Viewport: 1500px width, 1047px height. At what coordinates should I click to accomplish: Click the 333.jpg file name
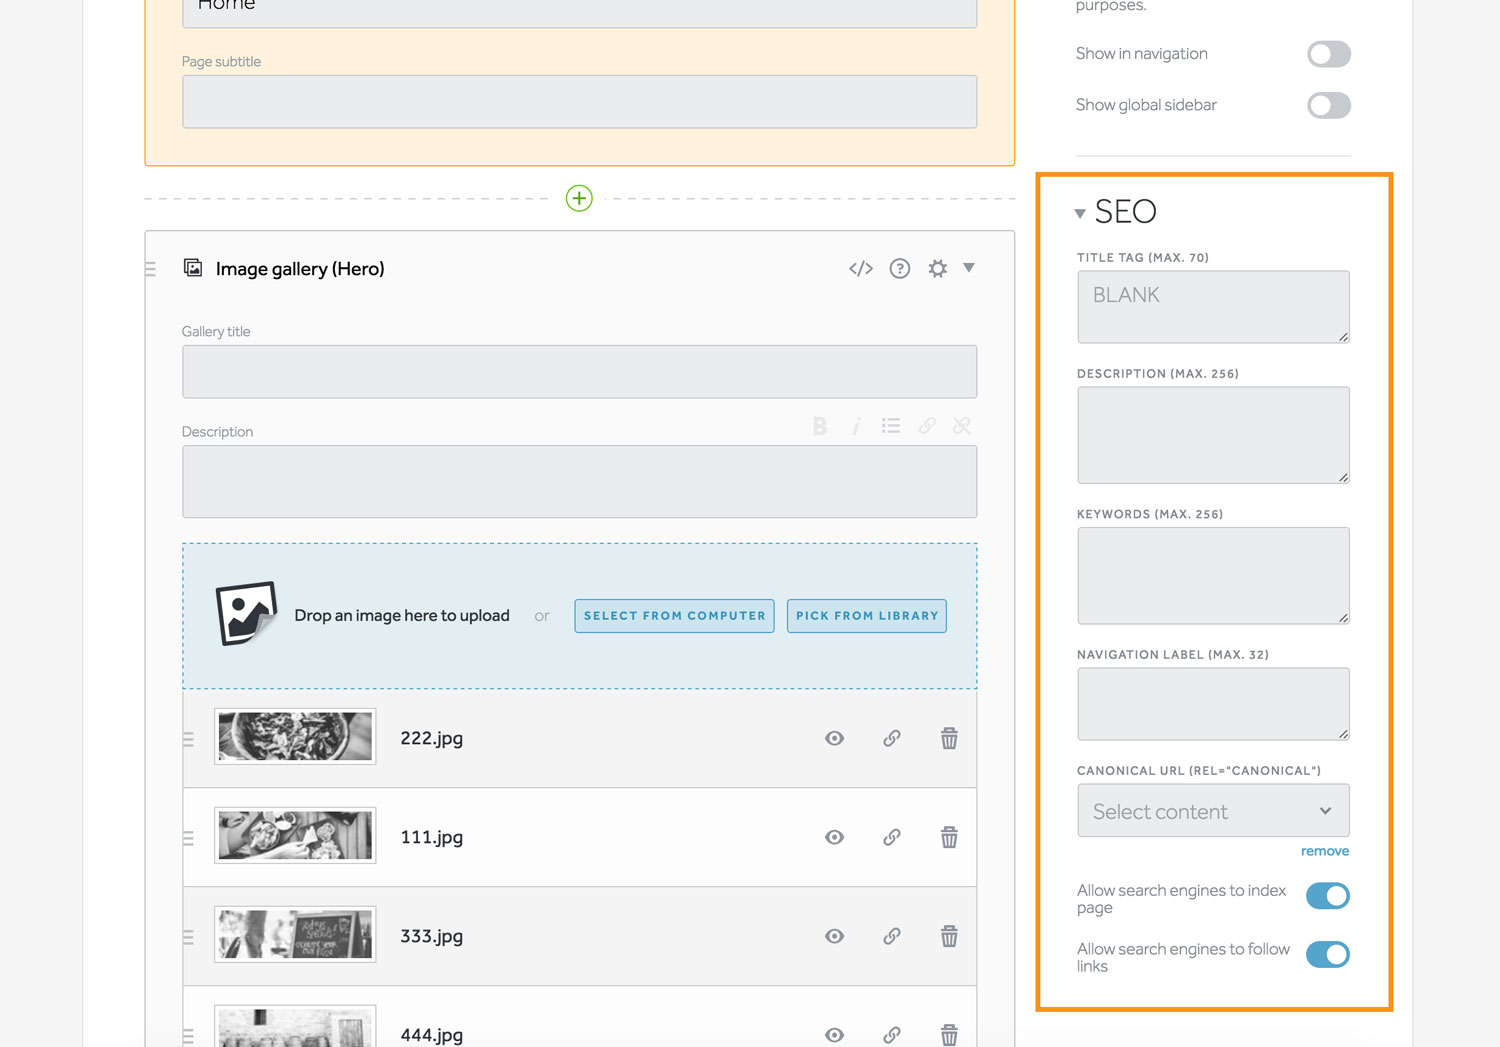tap(431, 936)
